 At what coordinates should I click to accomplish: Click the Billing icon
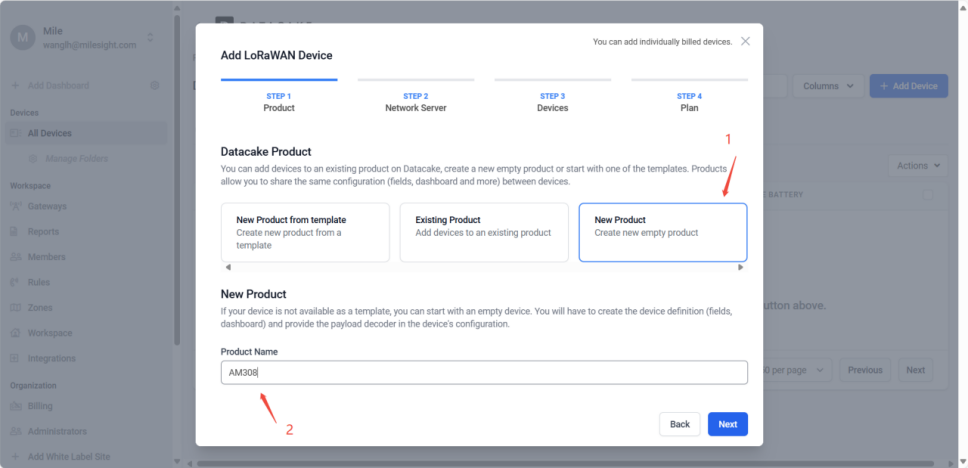coord(15,406)
